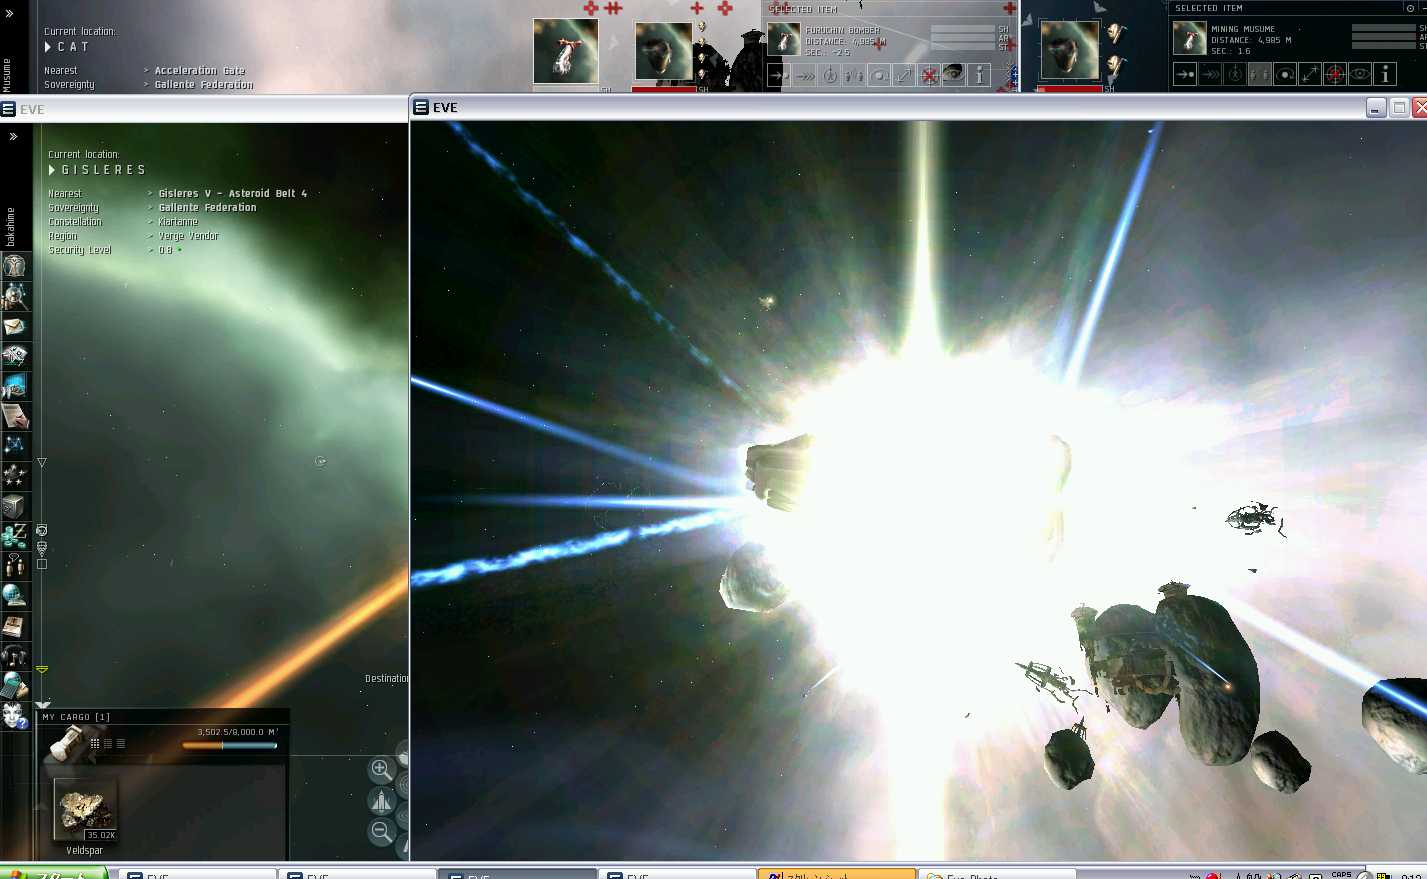
Task: Click the zoom out magnifier button
Action: point(381,831)
